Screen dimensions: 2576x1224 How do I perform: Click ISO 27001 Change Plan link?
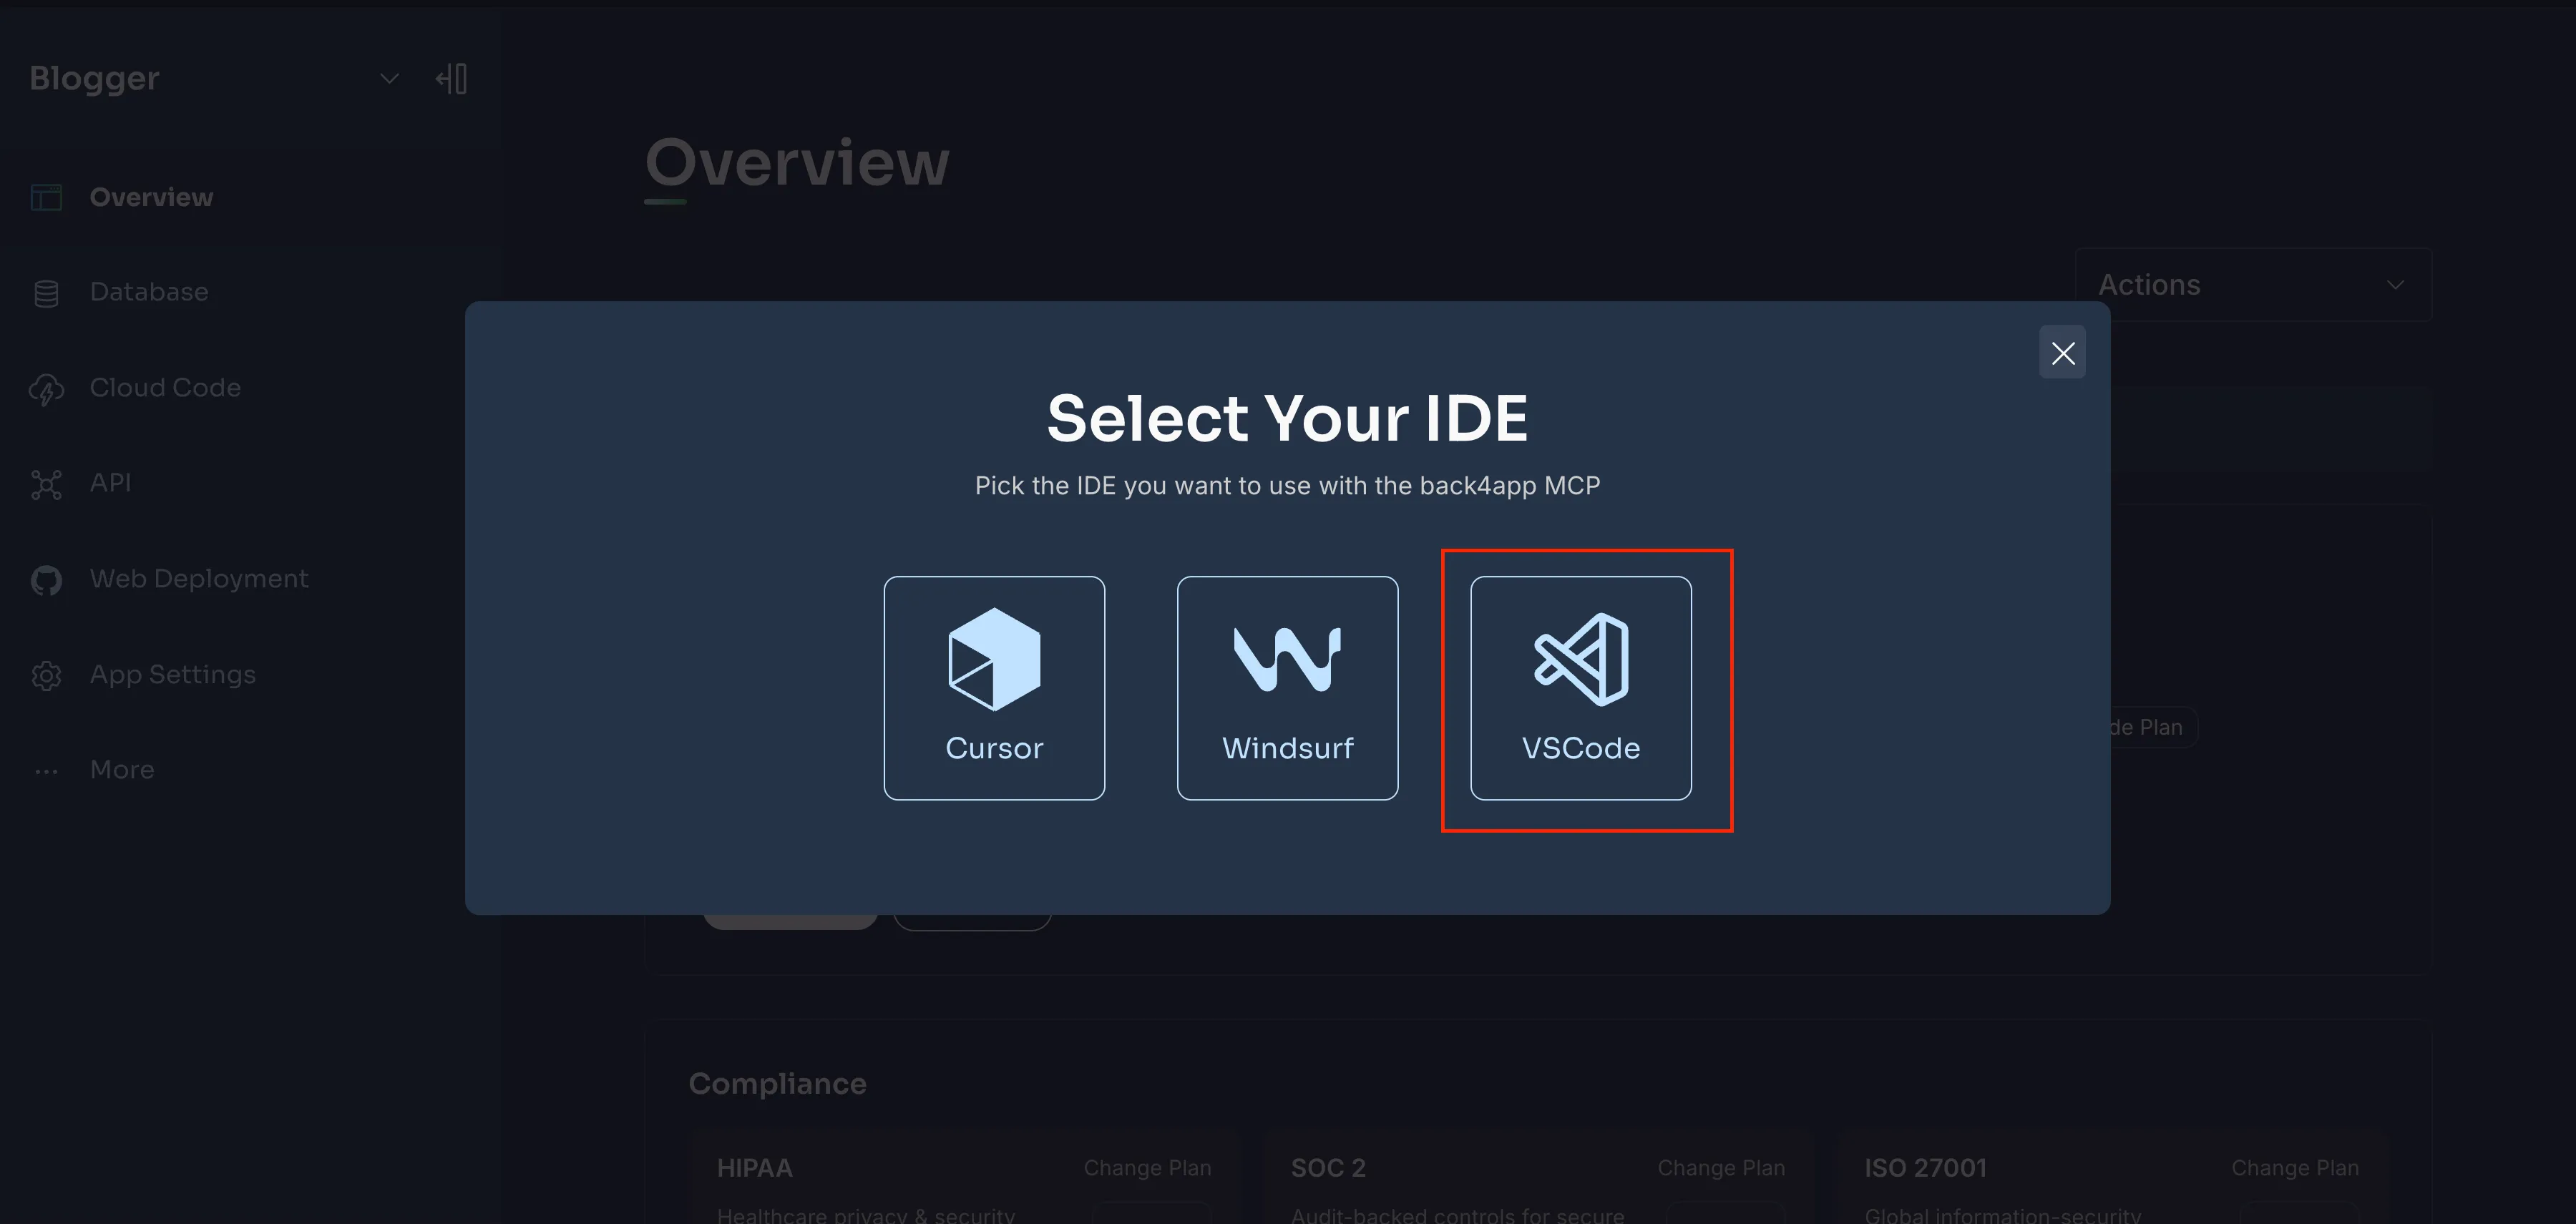(2294, 1168)
